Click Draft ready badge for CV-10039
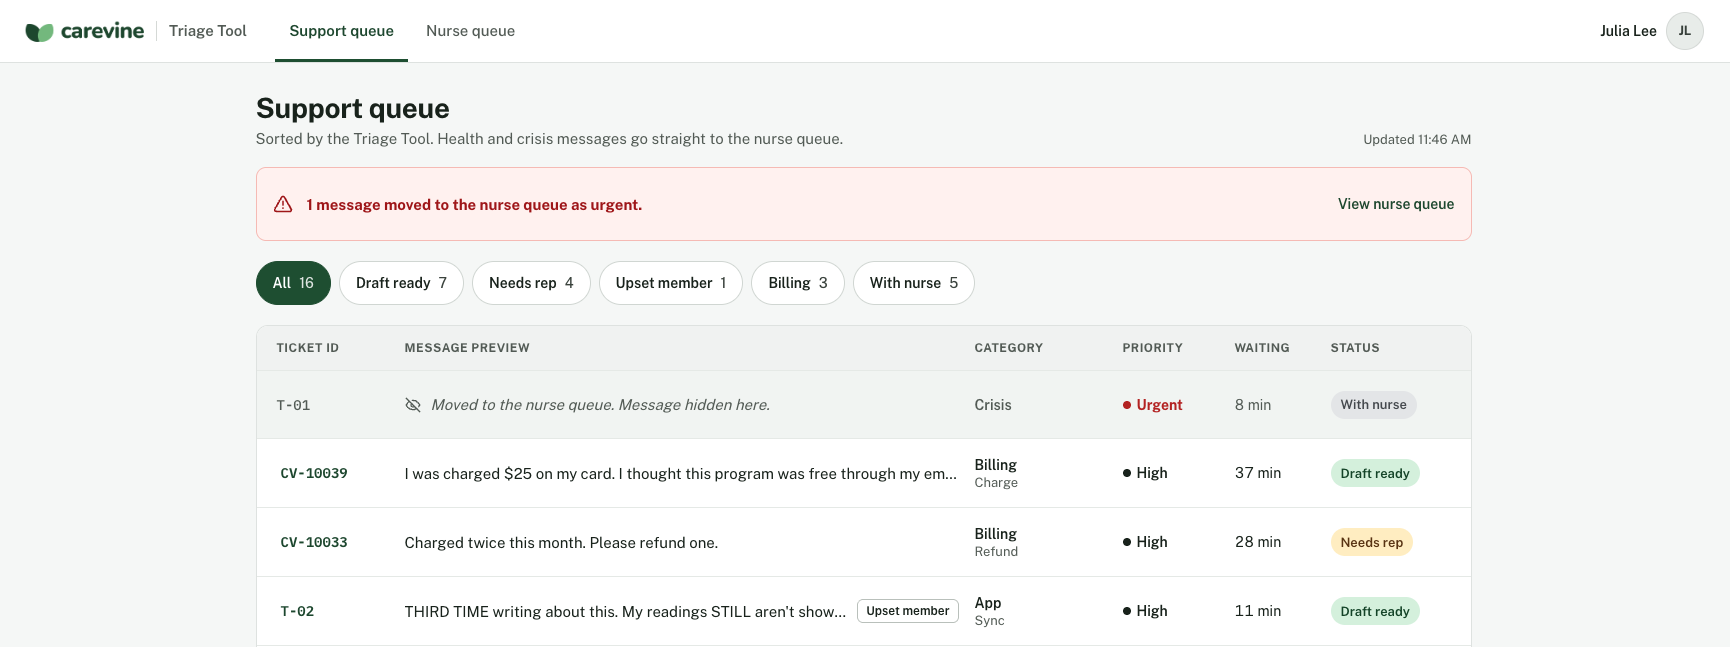 click(1375, 473)
